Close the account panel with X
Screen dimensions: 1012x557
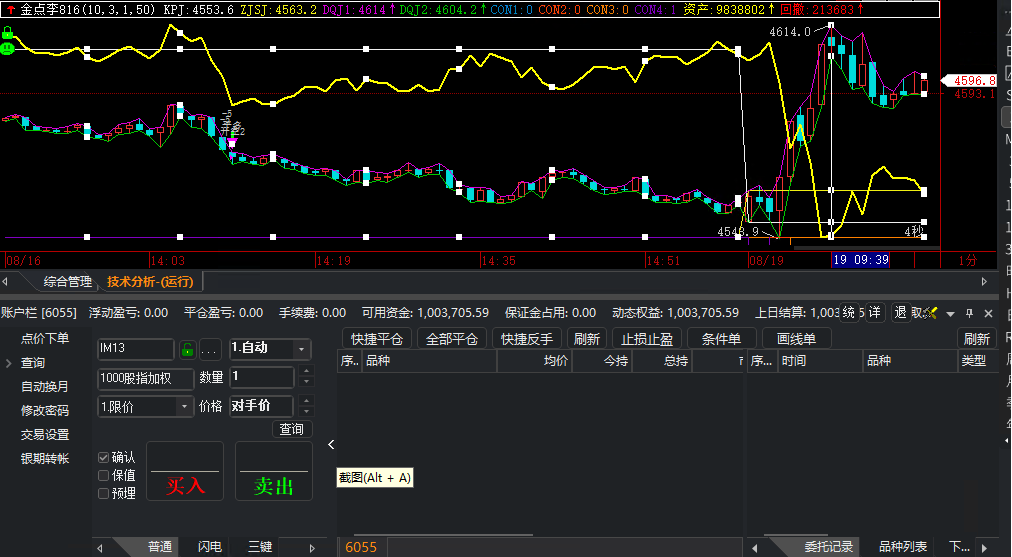pyautogui.click(x=988, y=313)
